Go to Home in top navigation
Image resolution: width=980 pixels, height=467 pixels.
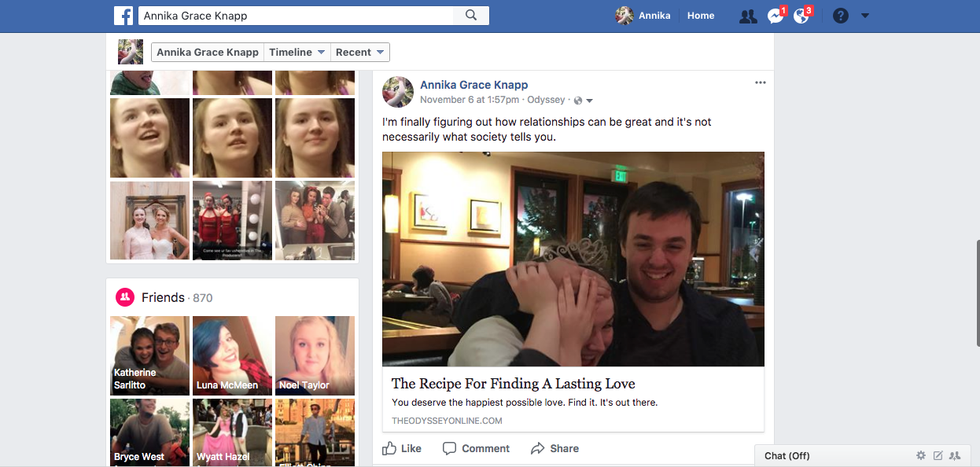701,16
